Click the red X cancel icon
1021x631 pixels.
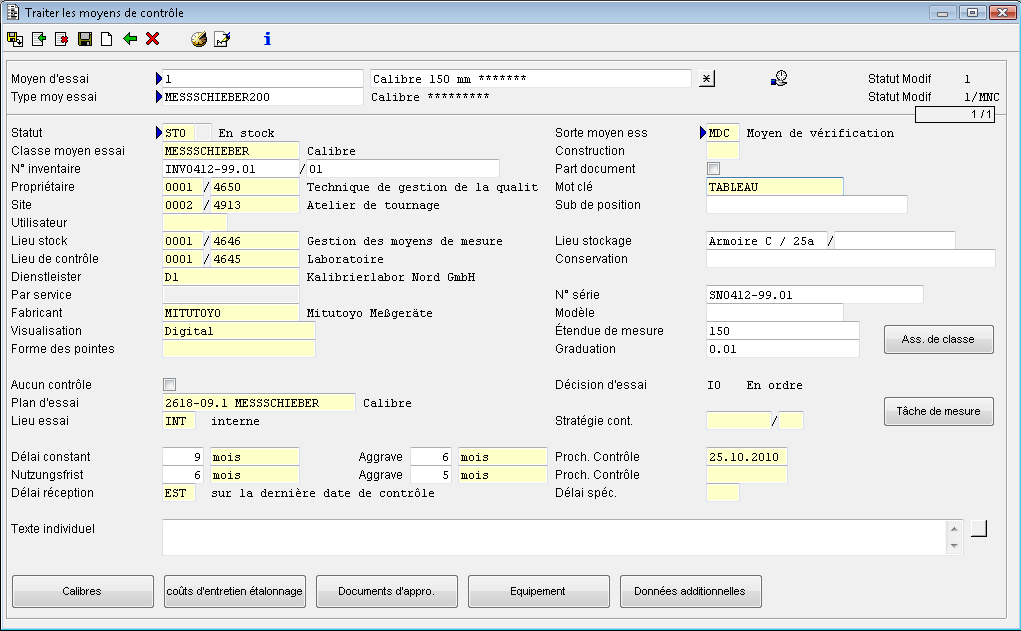click(x=152, y=39)
